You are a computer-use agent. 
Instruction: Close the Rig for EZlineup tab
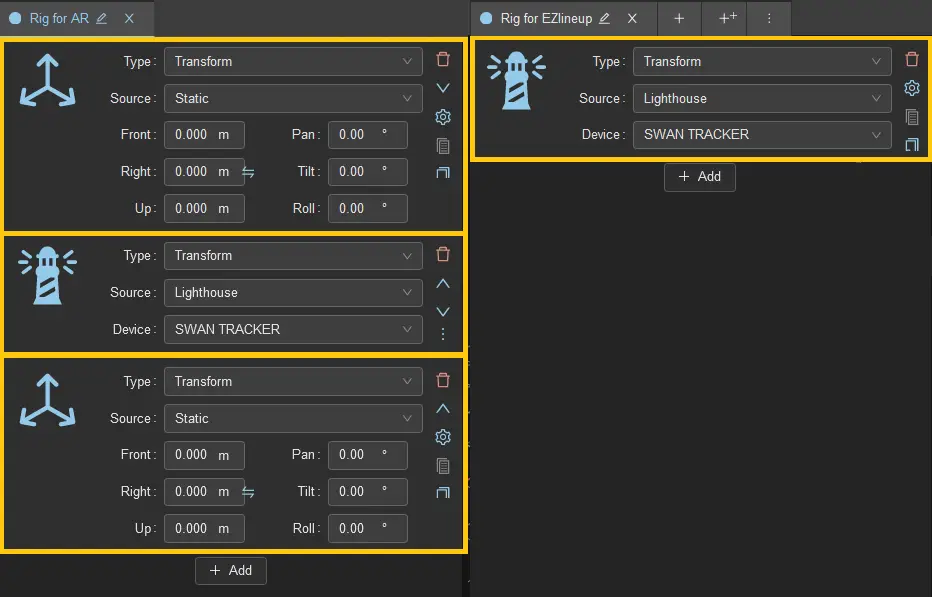[632, 19]
